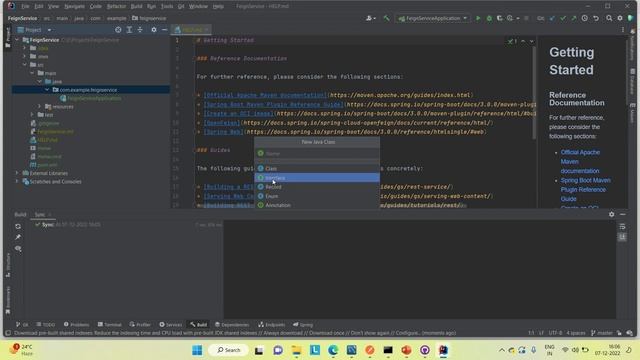Open File Explorer from the taskbar
This screenshot has height=360, width=640.
pyautogui.click(x=296, y=350)
